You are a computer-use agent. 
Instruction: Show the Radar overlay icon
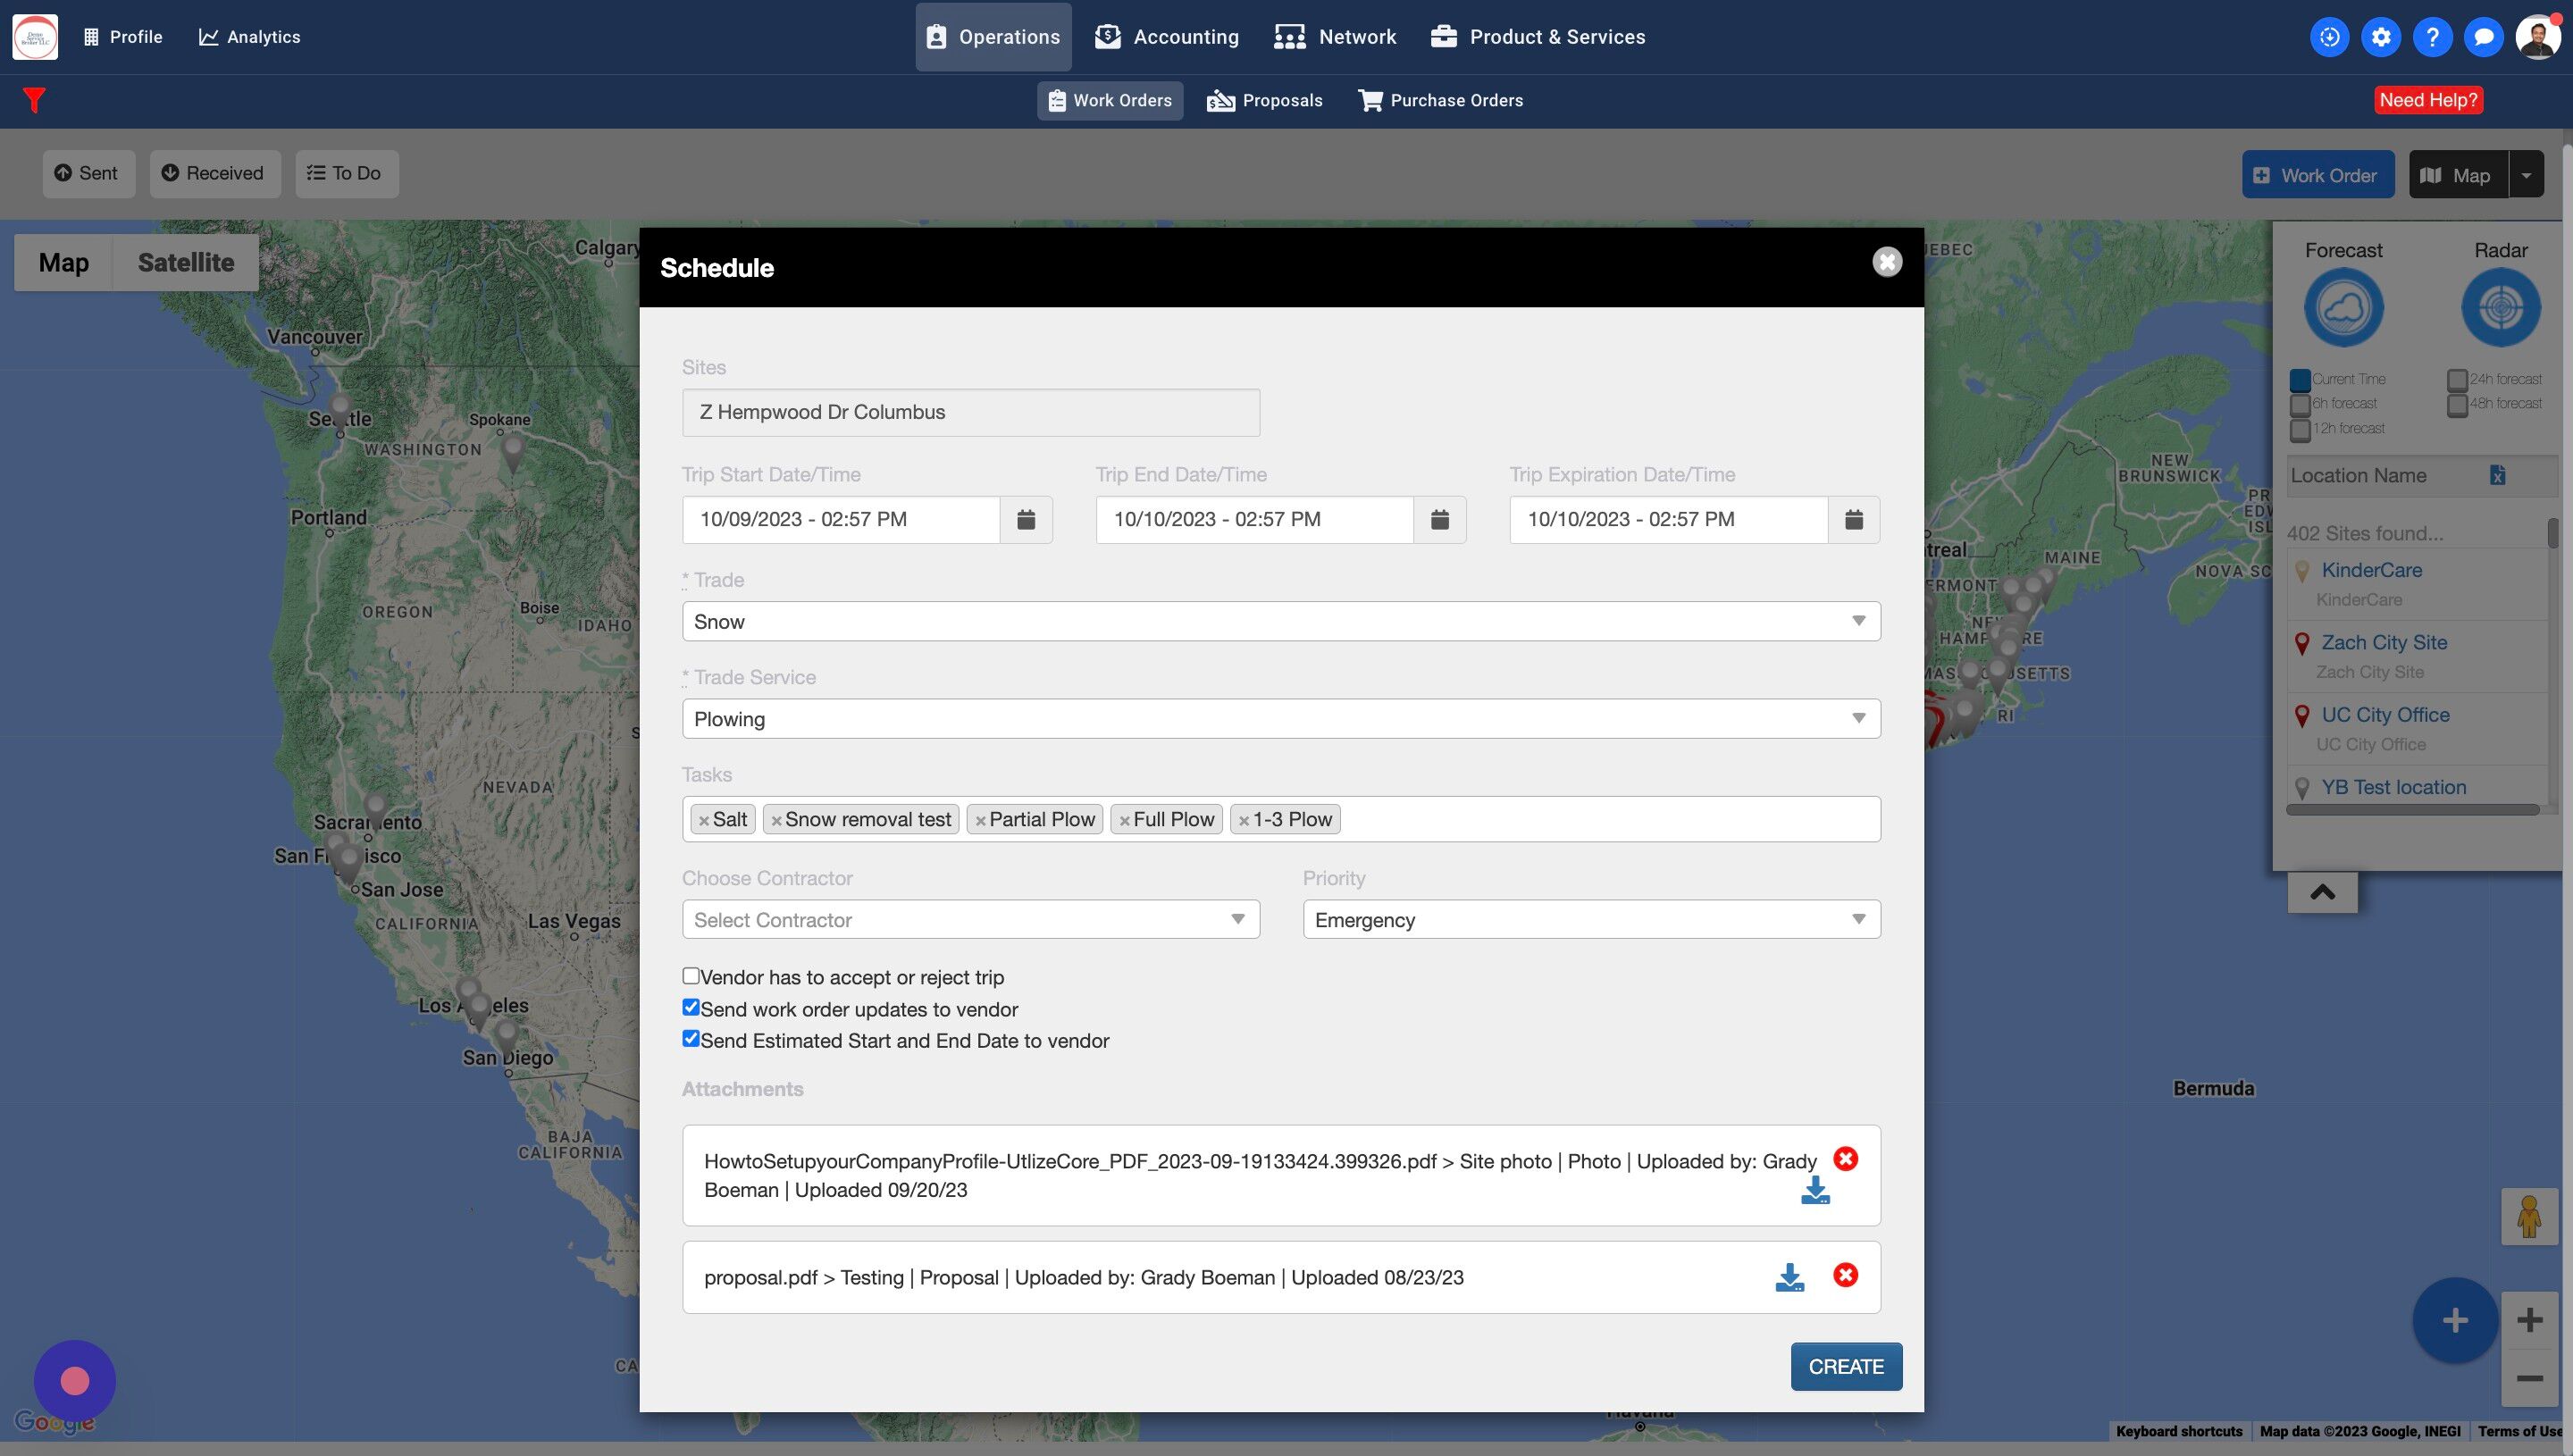tap(2500, 307)
